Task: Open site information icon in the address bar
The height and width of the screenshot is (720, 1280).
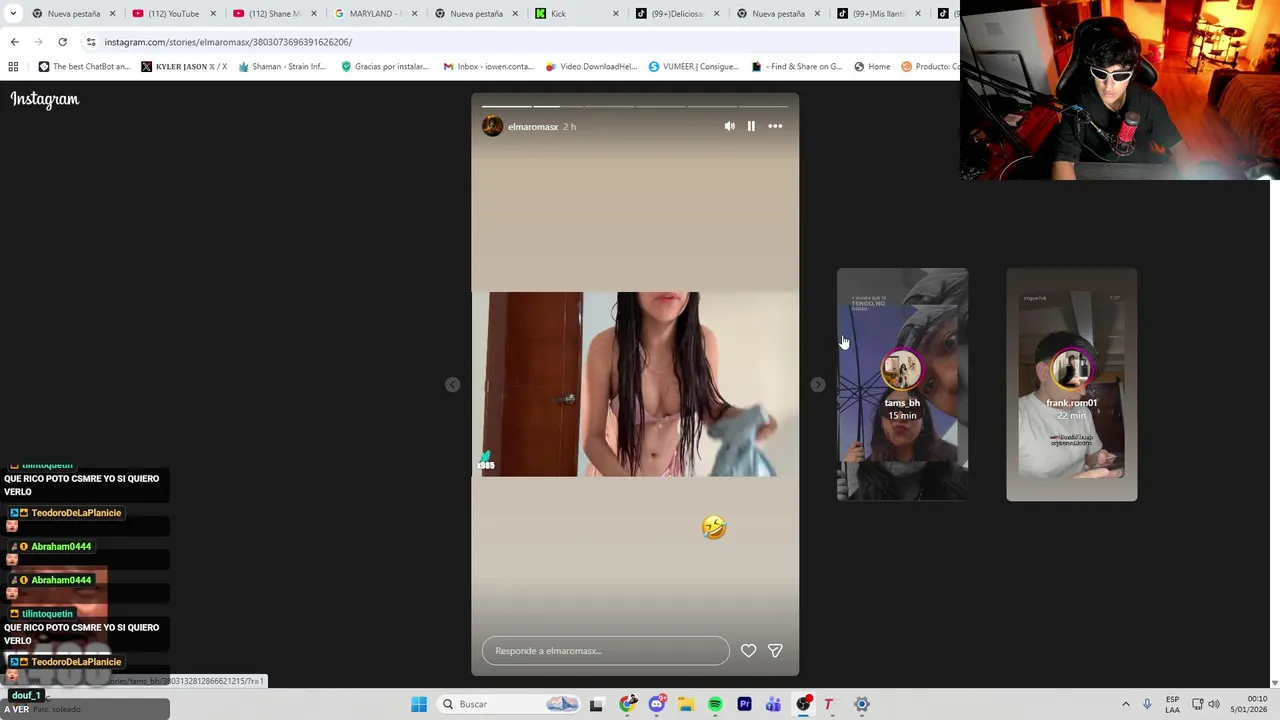Action: [91, 42]
